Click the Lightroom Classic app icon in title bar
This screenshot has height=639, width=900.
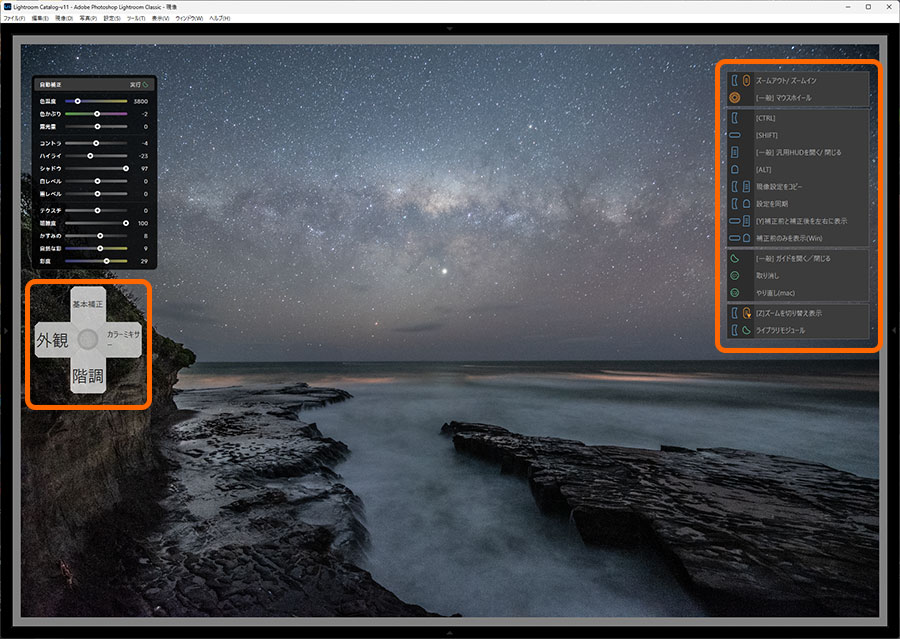click(x=7, y=6)
